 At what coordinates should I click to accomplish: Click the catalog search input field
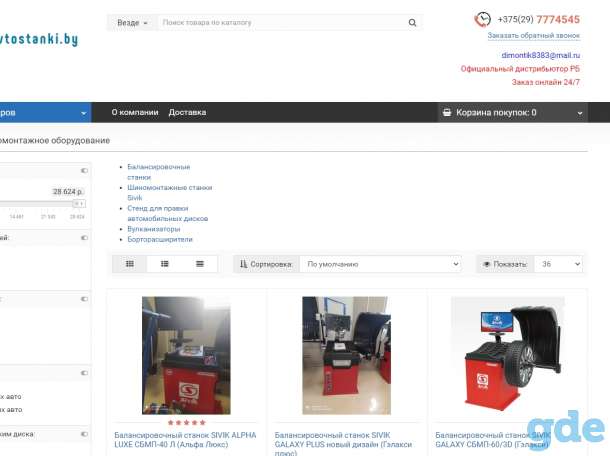[282, 23]
